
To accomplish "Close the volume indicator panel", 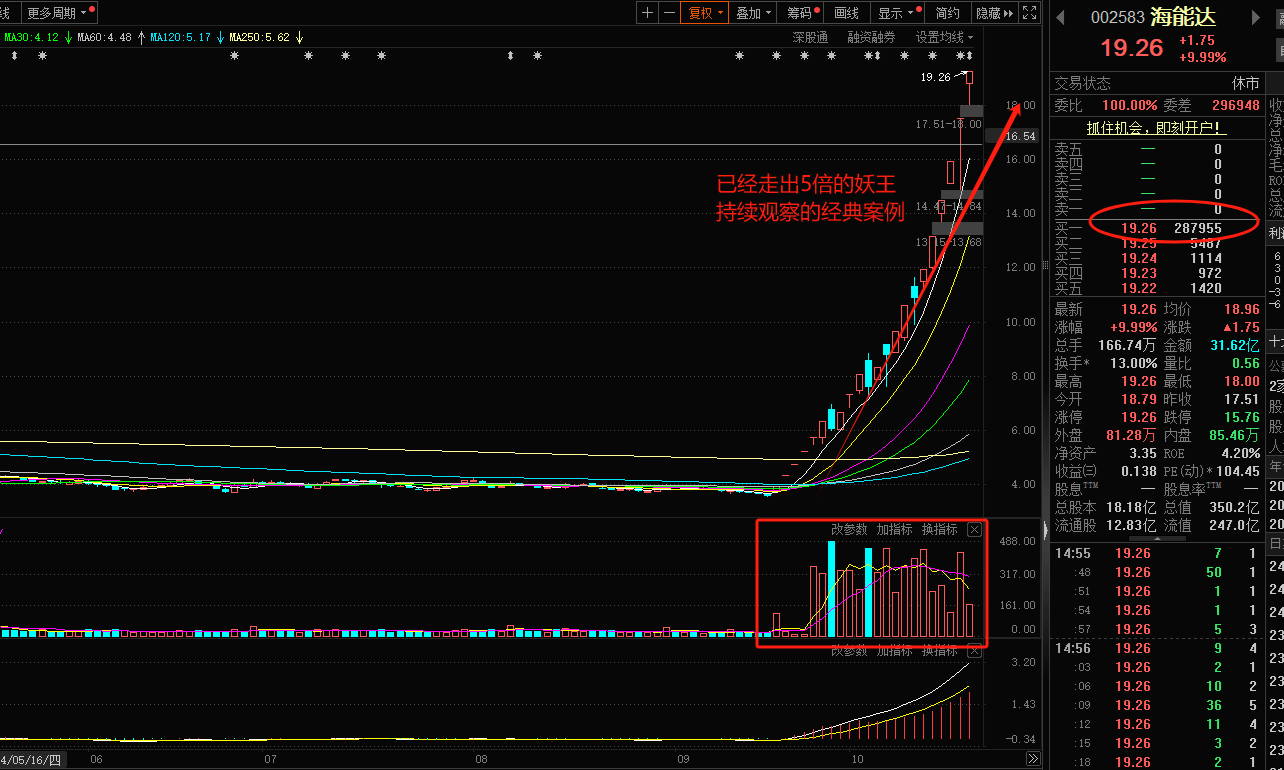I will pos(974,530).
